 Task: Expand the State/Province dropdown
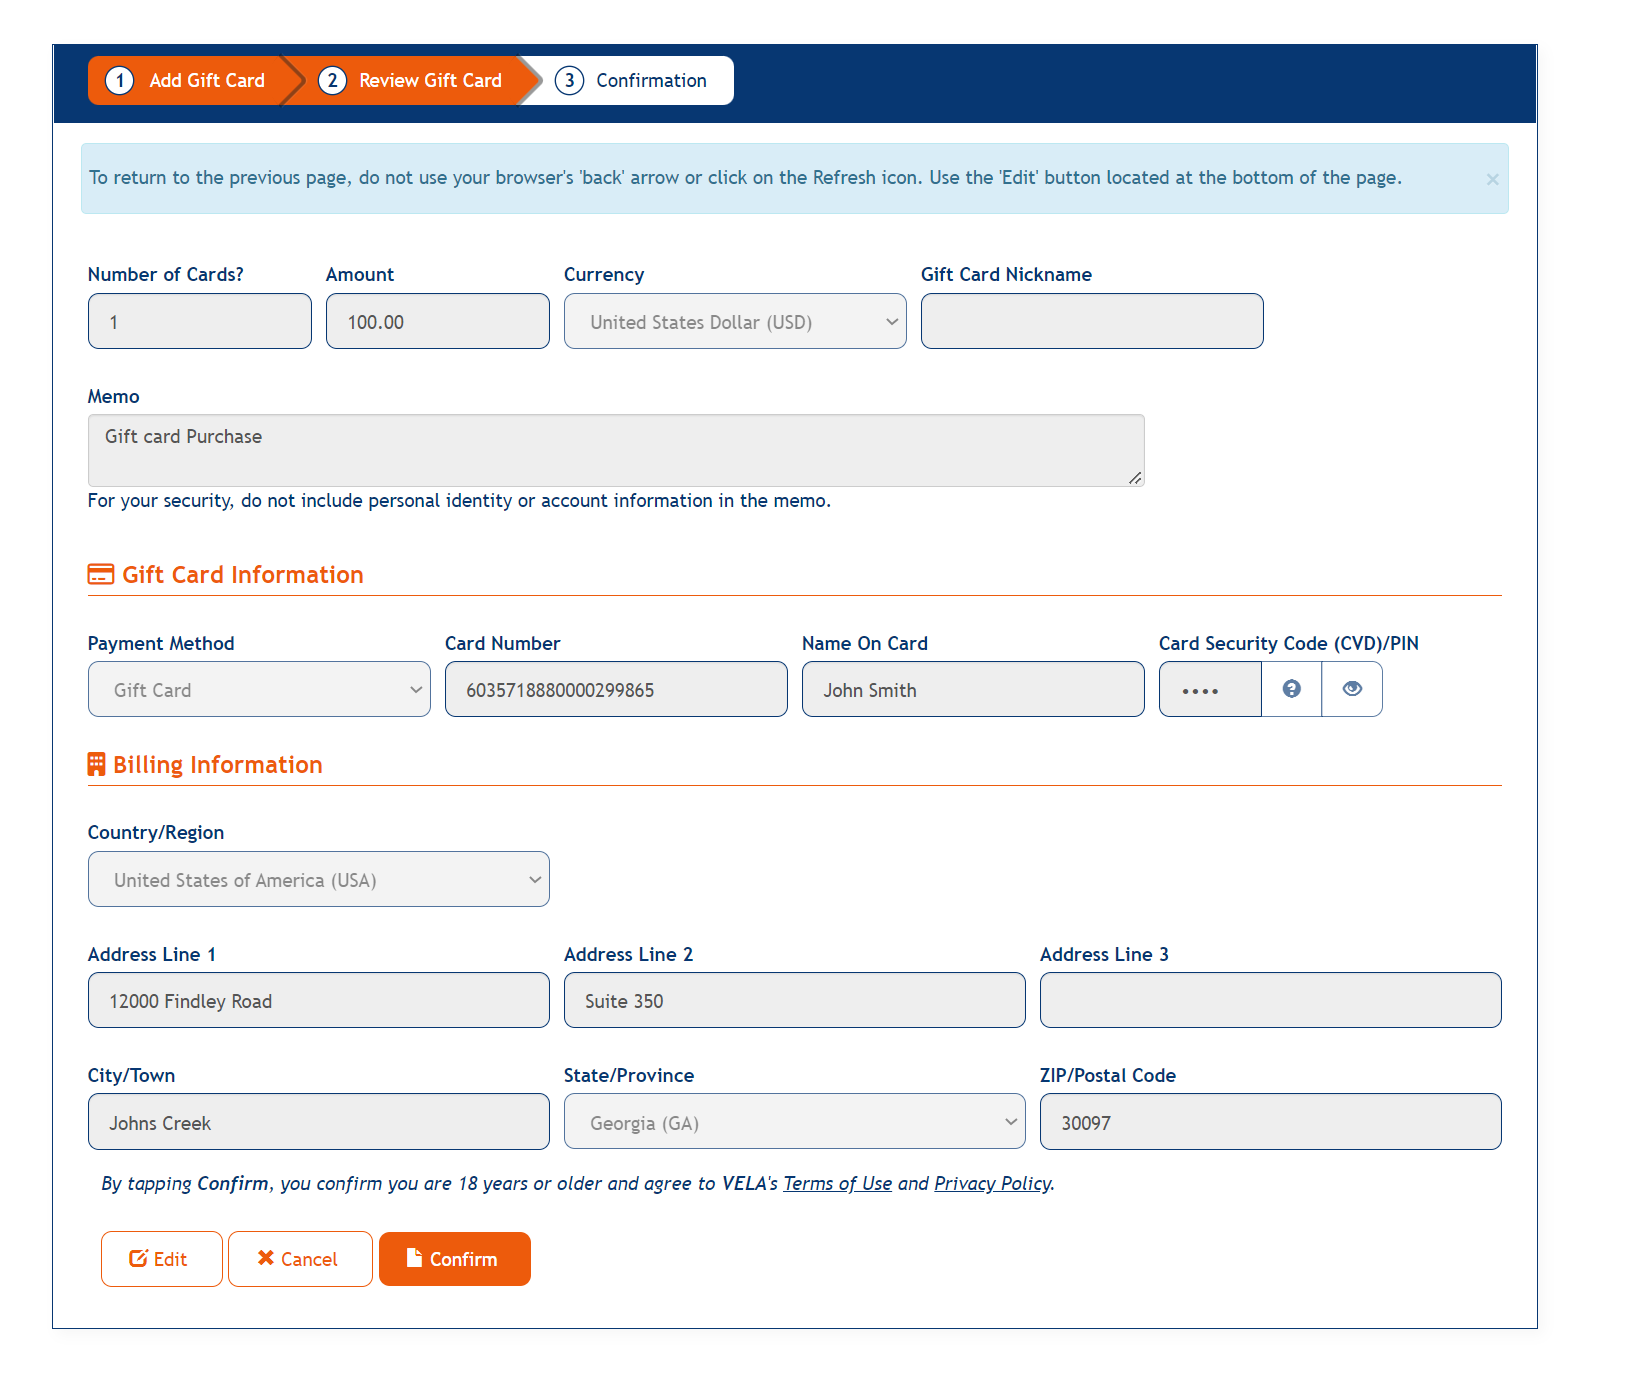(x=794, y=1122)
